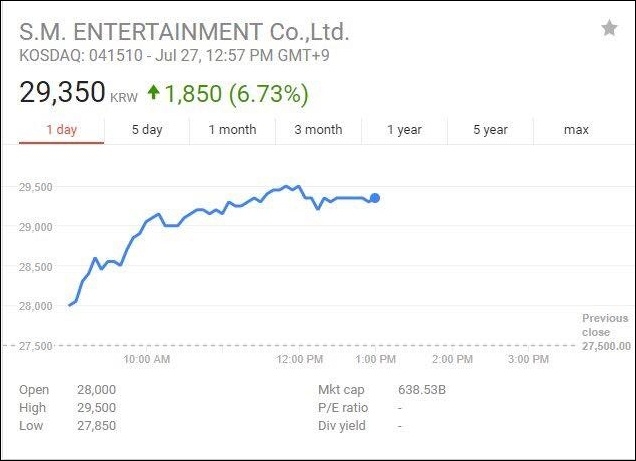This screenshot has width=636, height=461.
Task: Show the max range chart
Action: (x=576, y=130)
